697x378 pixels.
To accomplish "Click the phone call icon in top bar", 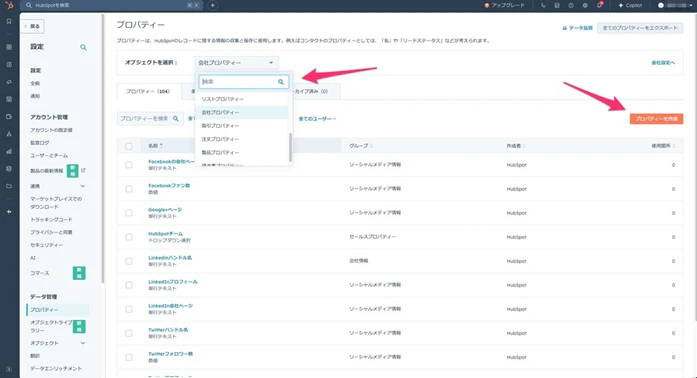I will click(x=543, y=5).
